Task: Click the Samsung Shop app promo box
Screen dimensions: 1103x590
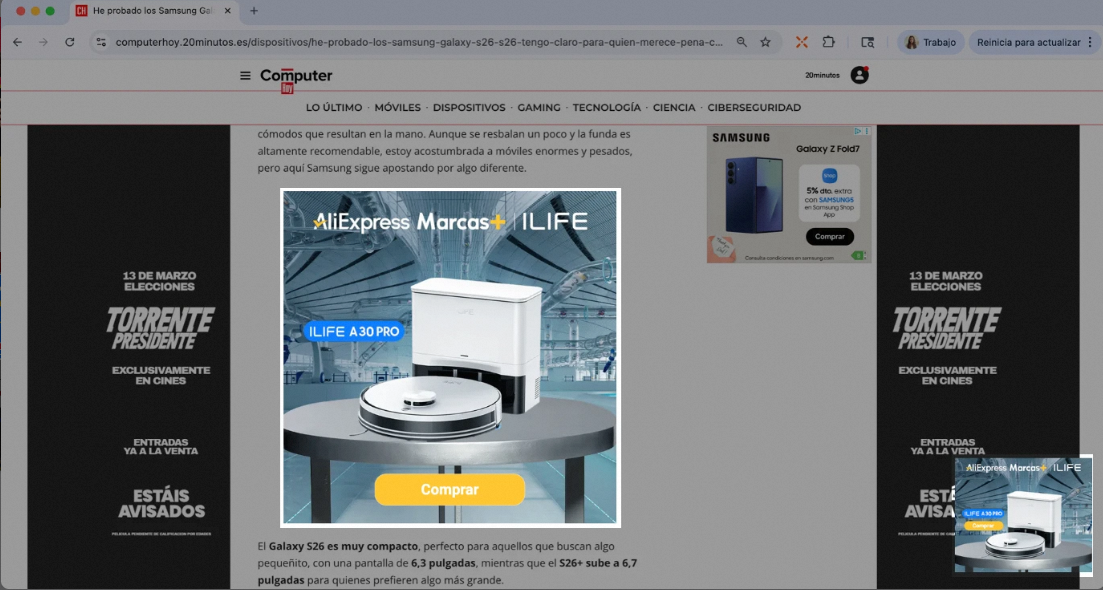Action: coord(829,192)
